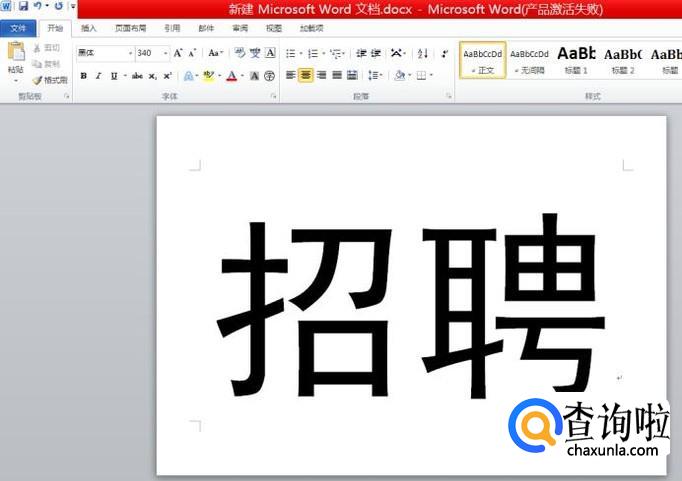Open the font name dropdown
Screen dimensions: 682x481
(130, 53)
